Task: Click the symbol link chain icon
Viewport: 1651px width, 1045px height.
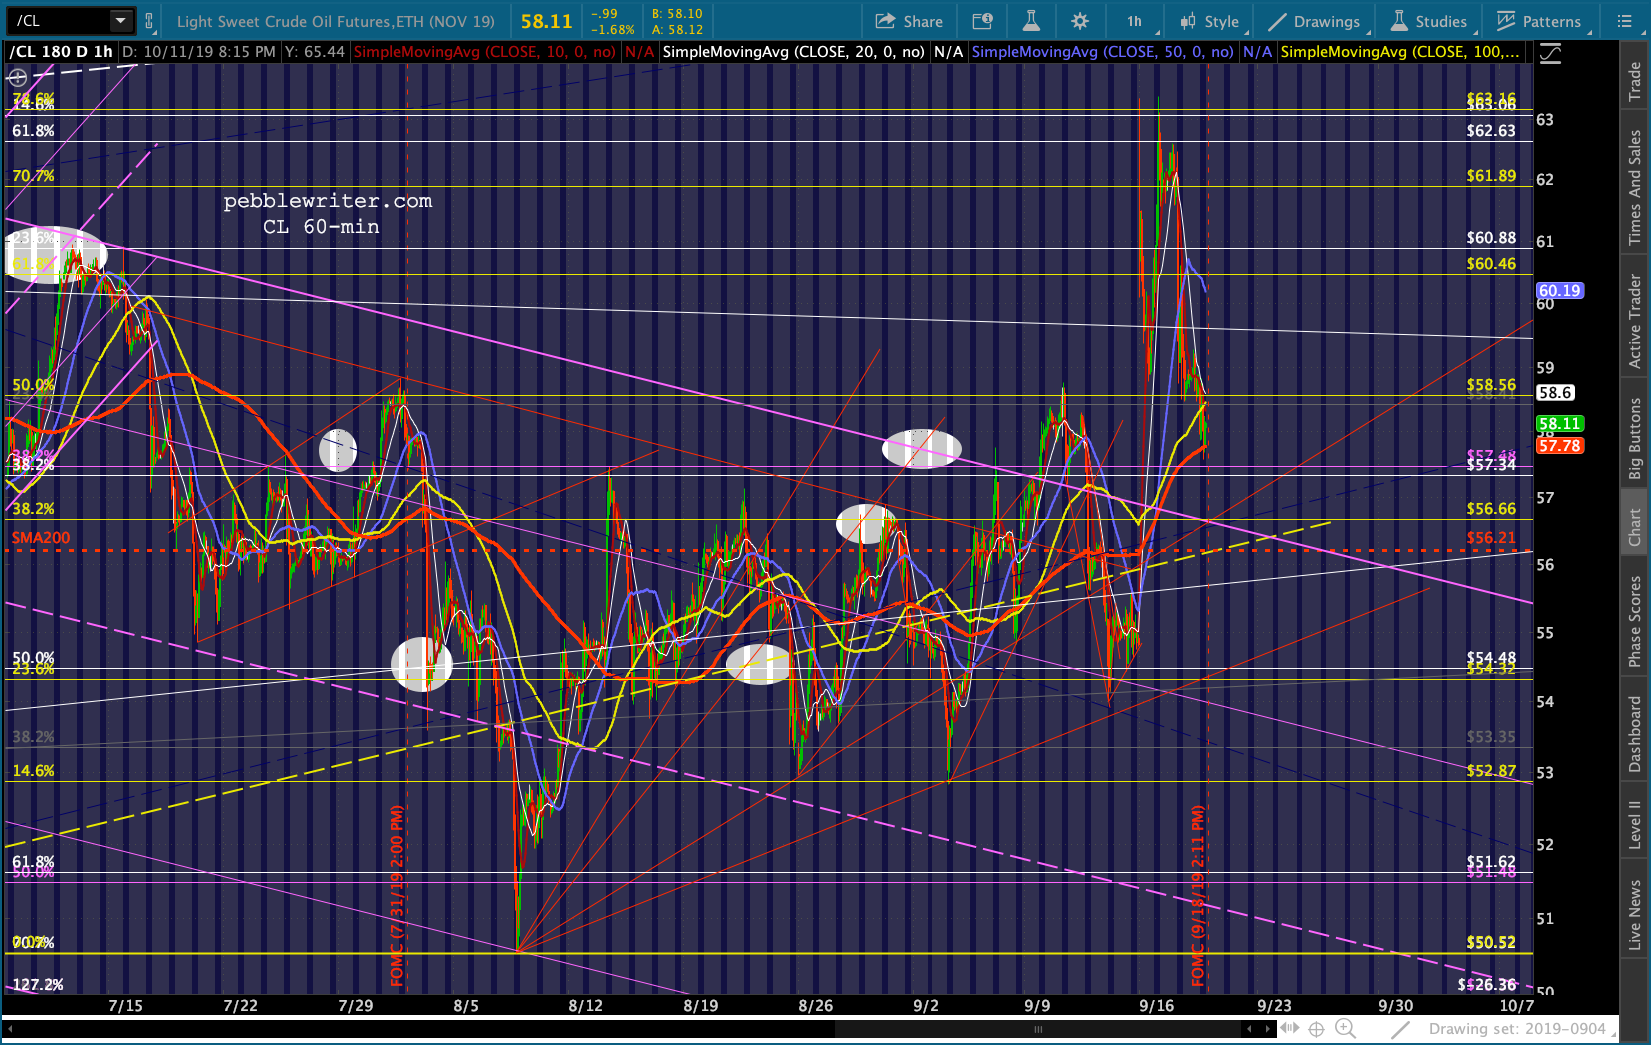Action: [x=149, y=21]
